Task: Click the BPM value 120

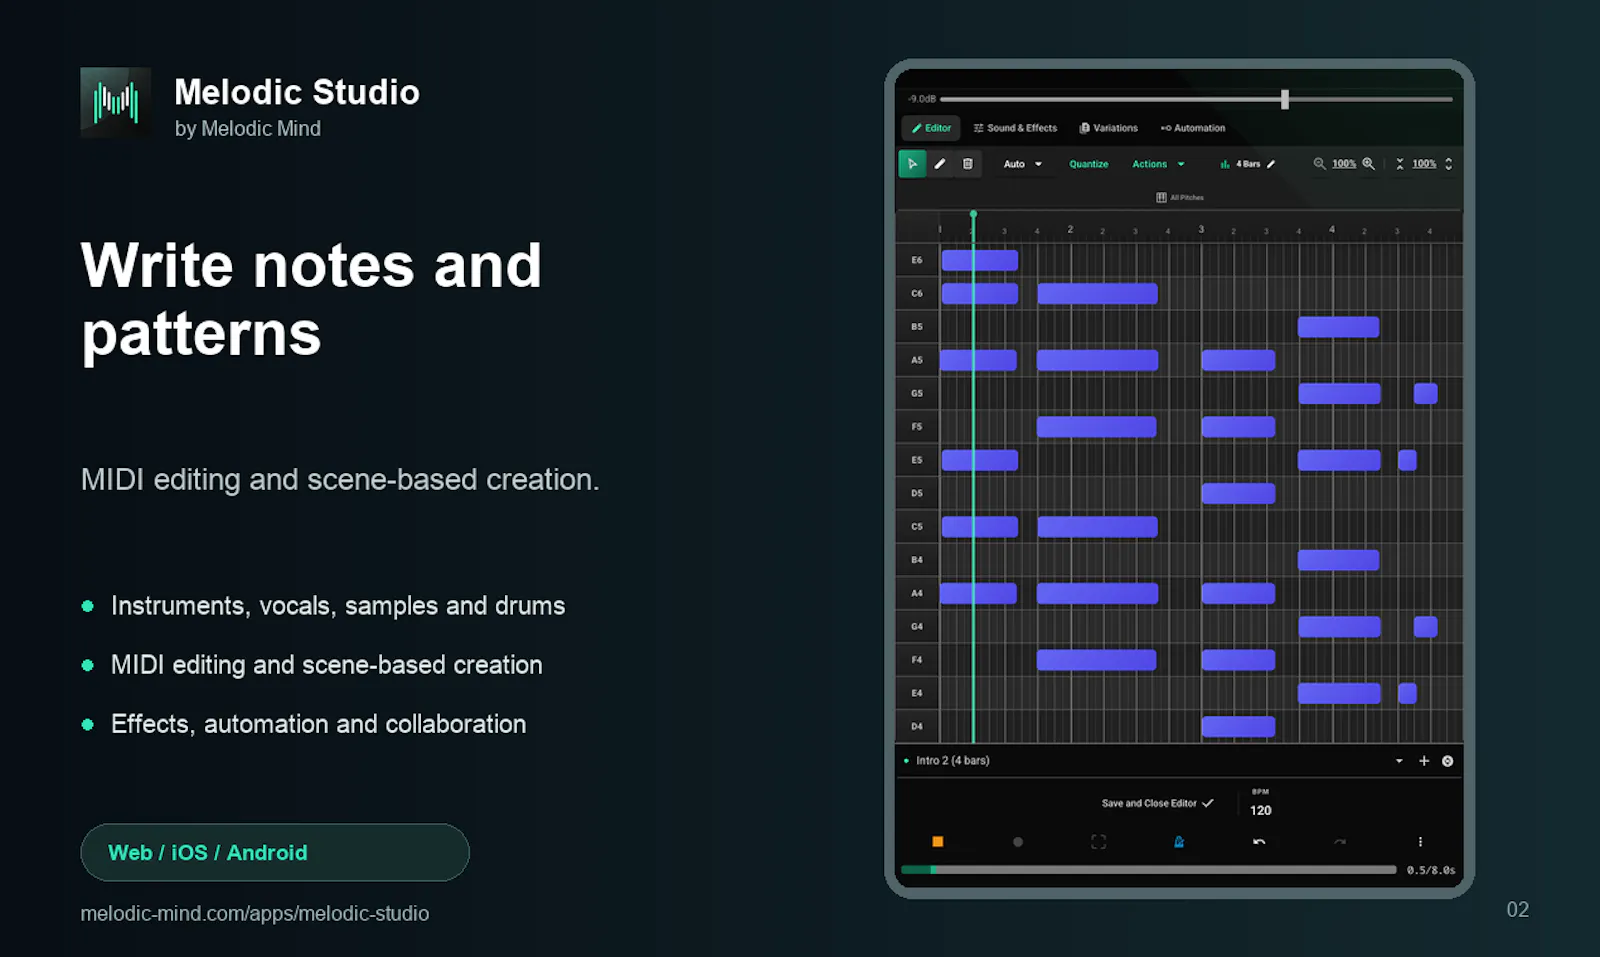Action: click(x=1261, y=810)
